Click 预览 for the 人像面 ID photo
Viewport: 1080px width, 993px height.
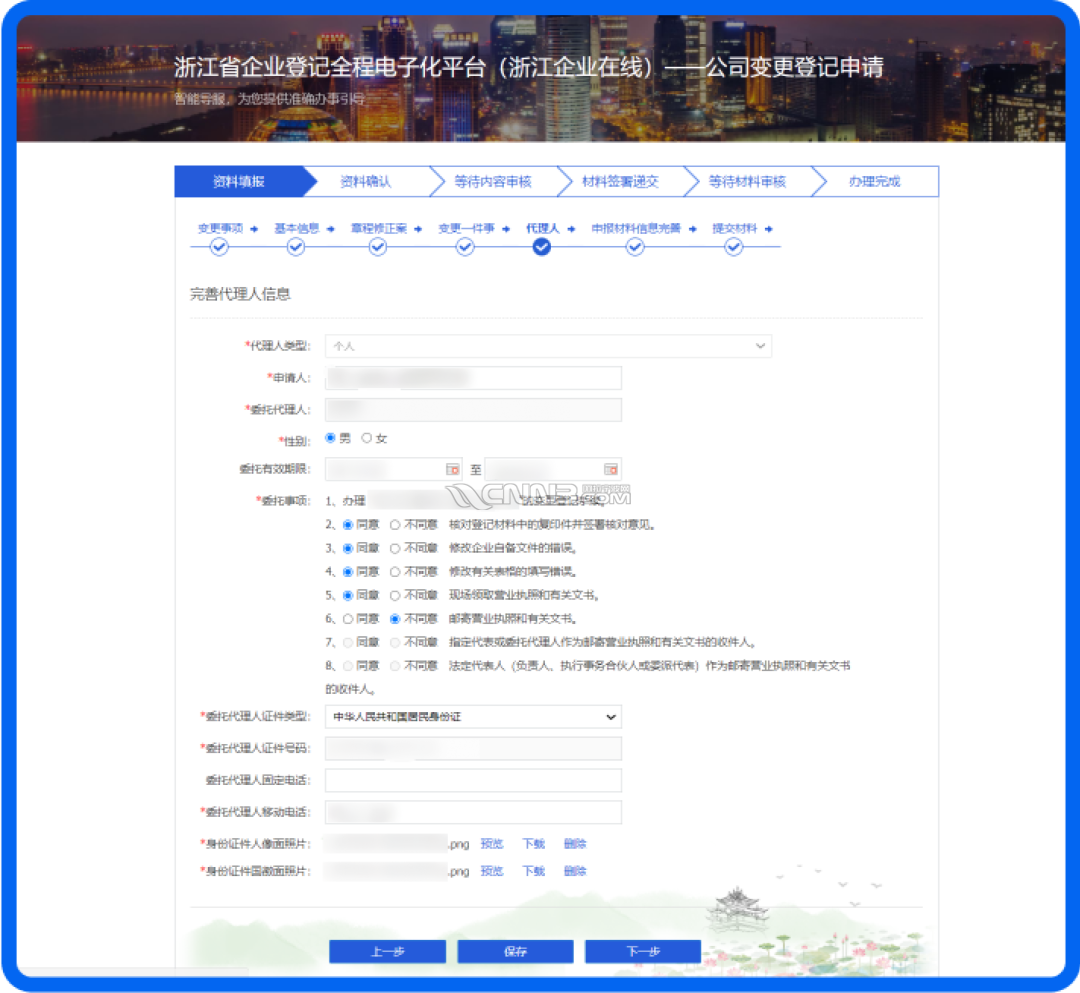(x=491, y=844)
